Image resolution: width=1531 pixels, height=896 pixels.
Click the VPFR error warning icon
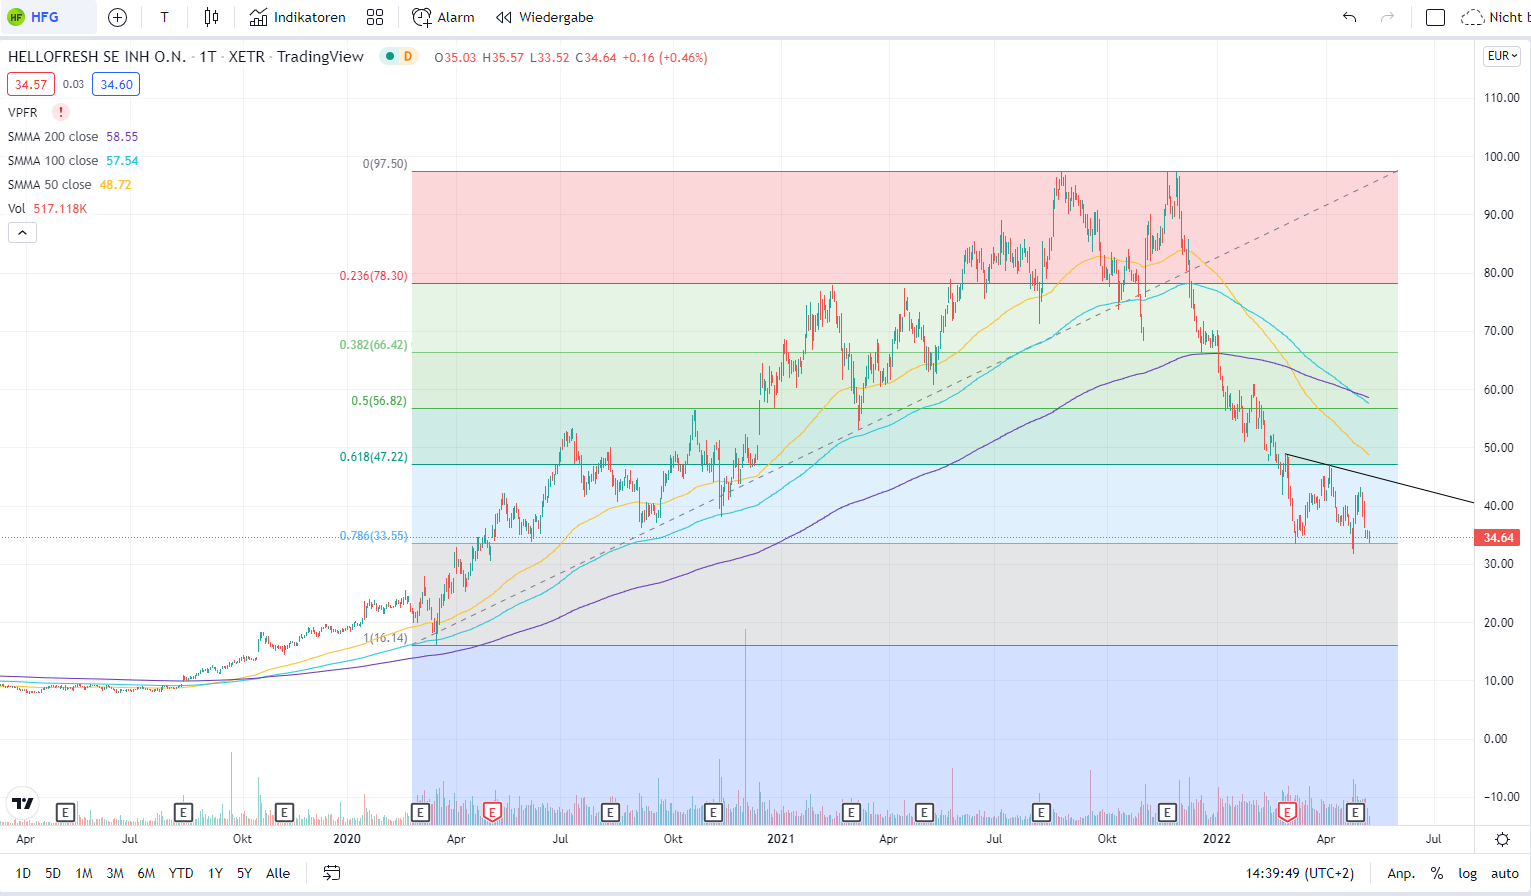coord(60,112)
